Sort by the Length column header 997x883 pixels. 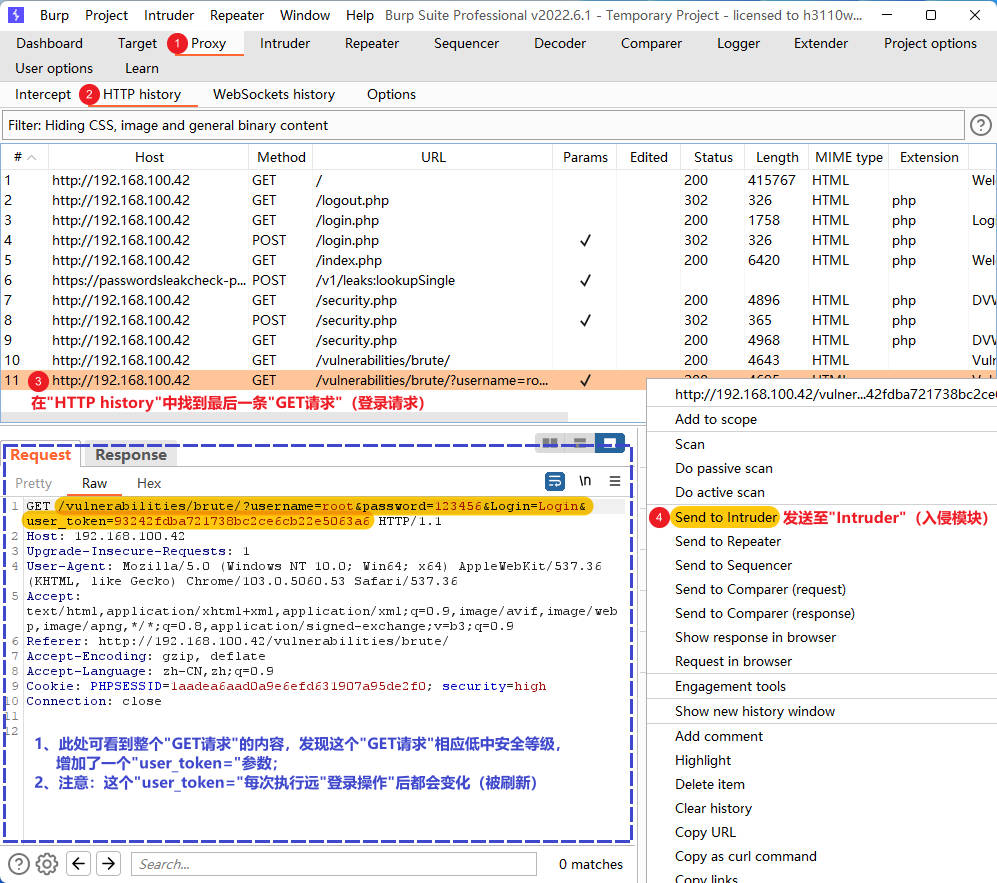[x=776, y=157]
